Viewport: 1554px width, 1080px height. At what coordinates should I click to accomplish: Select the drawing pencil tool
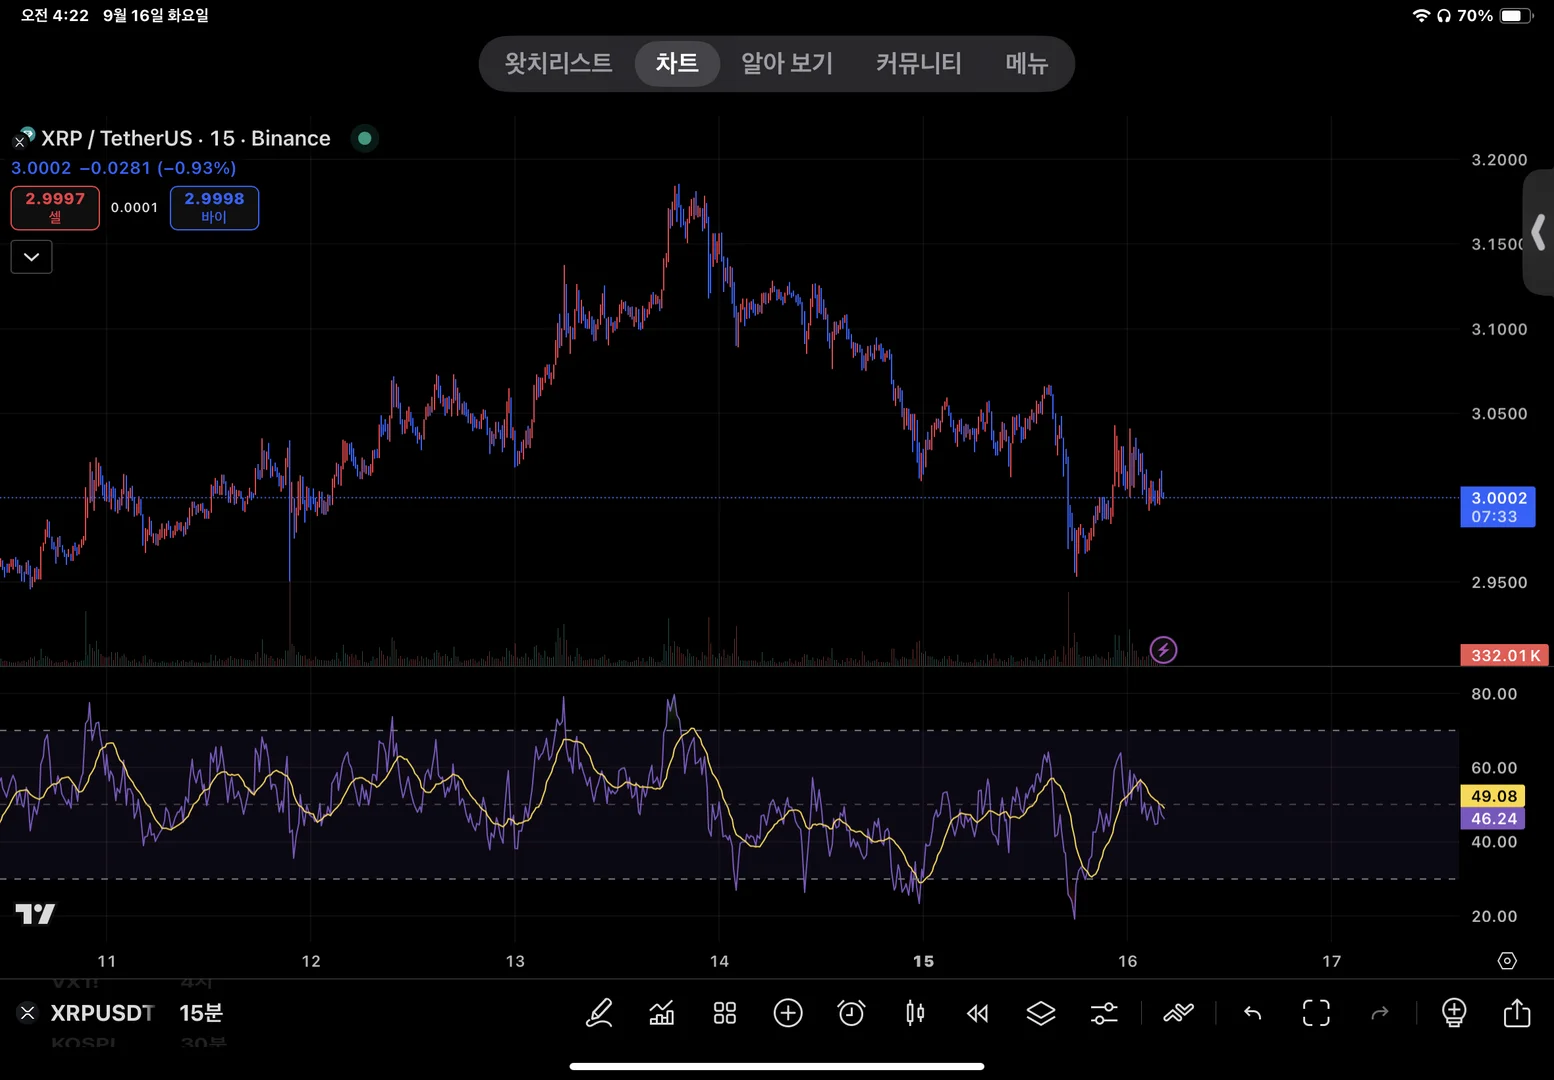click(x=599, y=1013)
